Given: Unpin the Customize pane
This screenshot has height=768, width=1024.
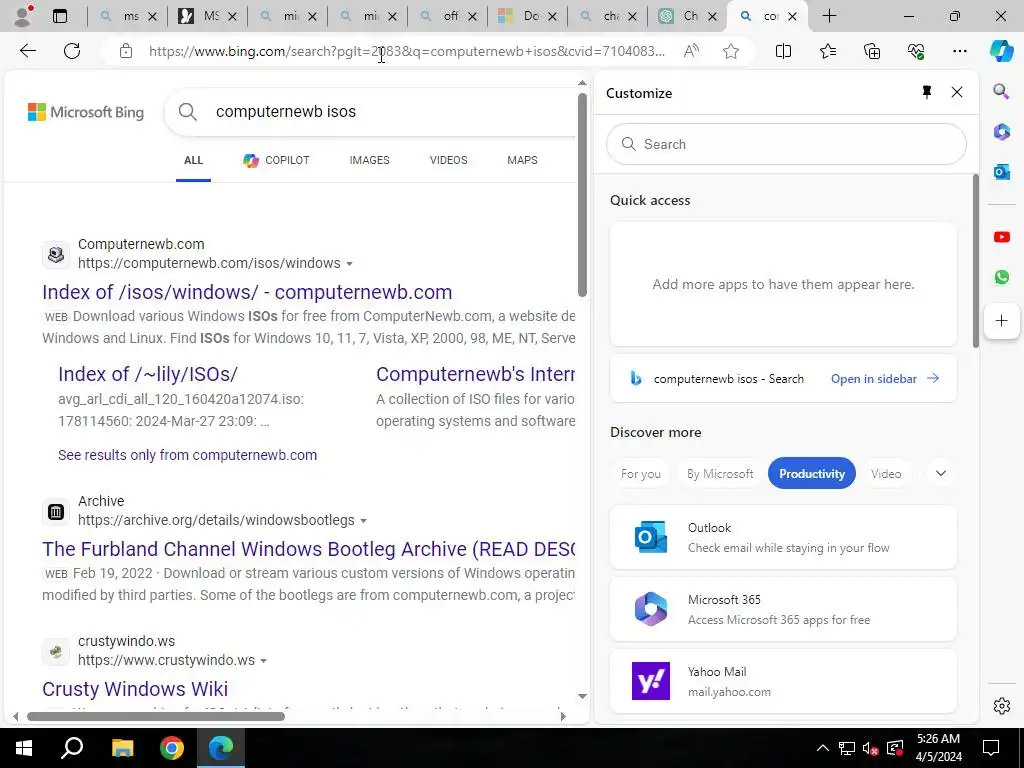Looking at the screenshot, I should [x=927, y=92].
